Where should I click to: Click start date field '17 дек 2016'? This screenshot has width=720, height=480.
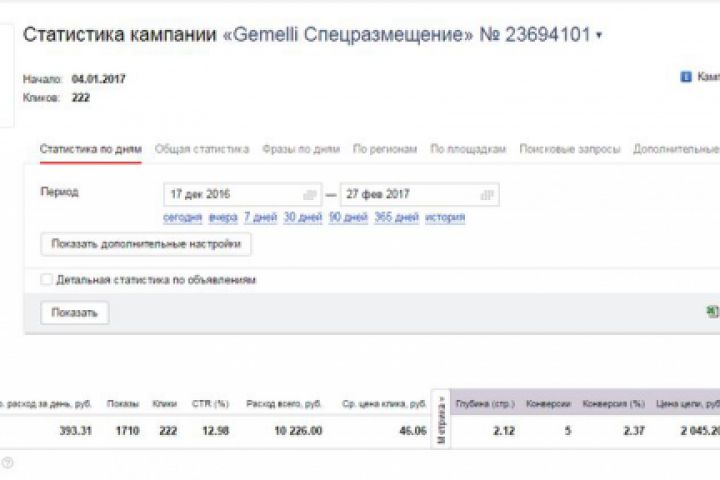coord(242,194)
